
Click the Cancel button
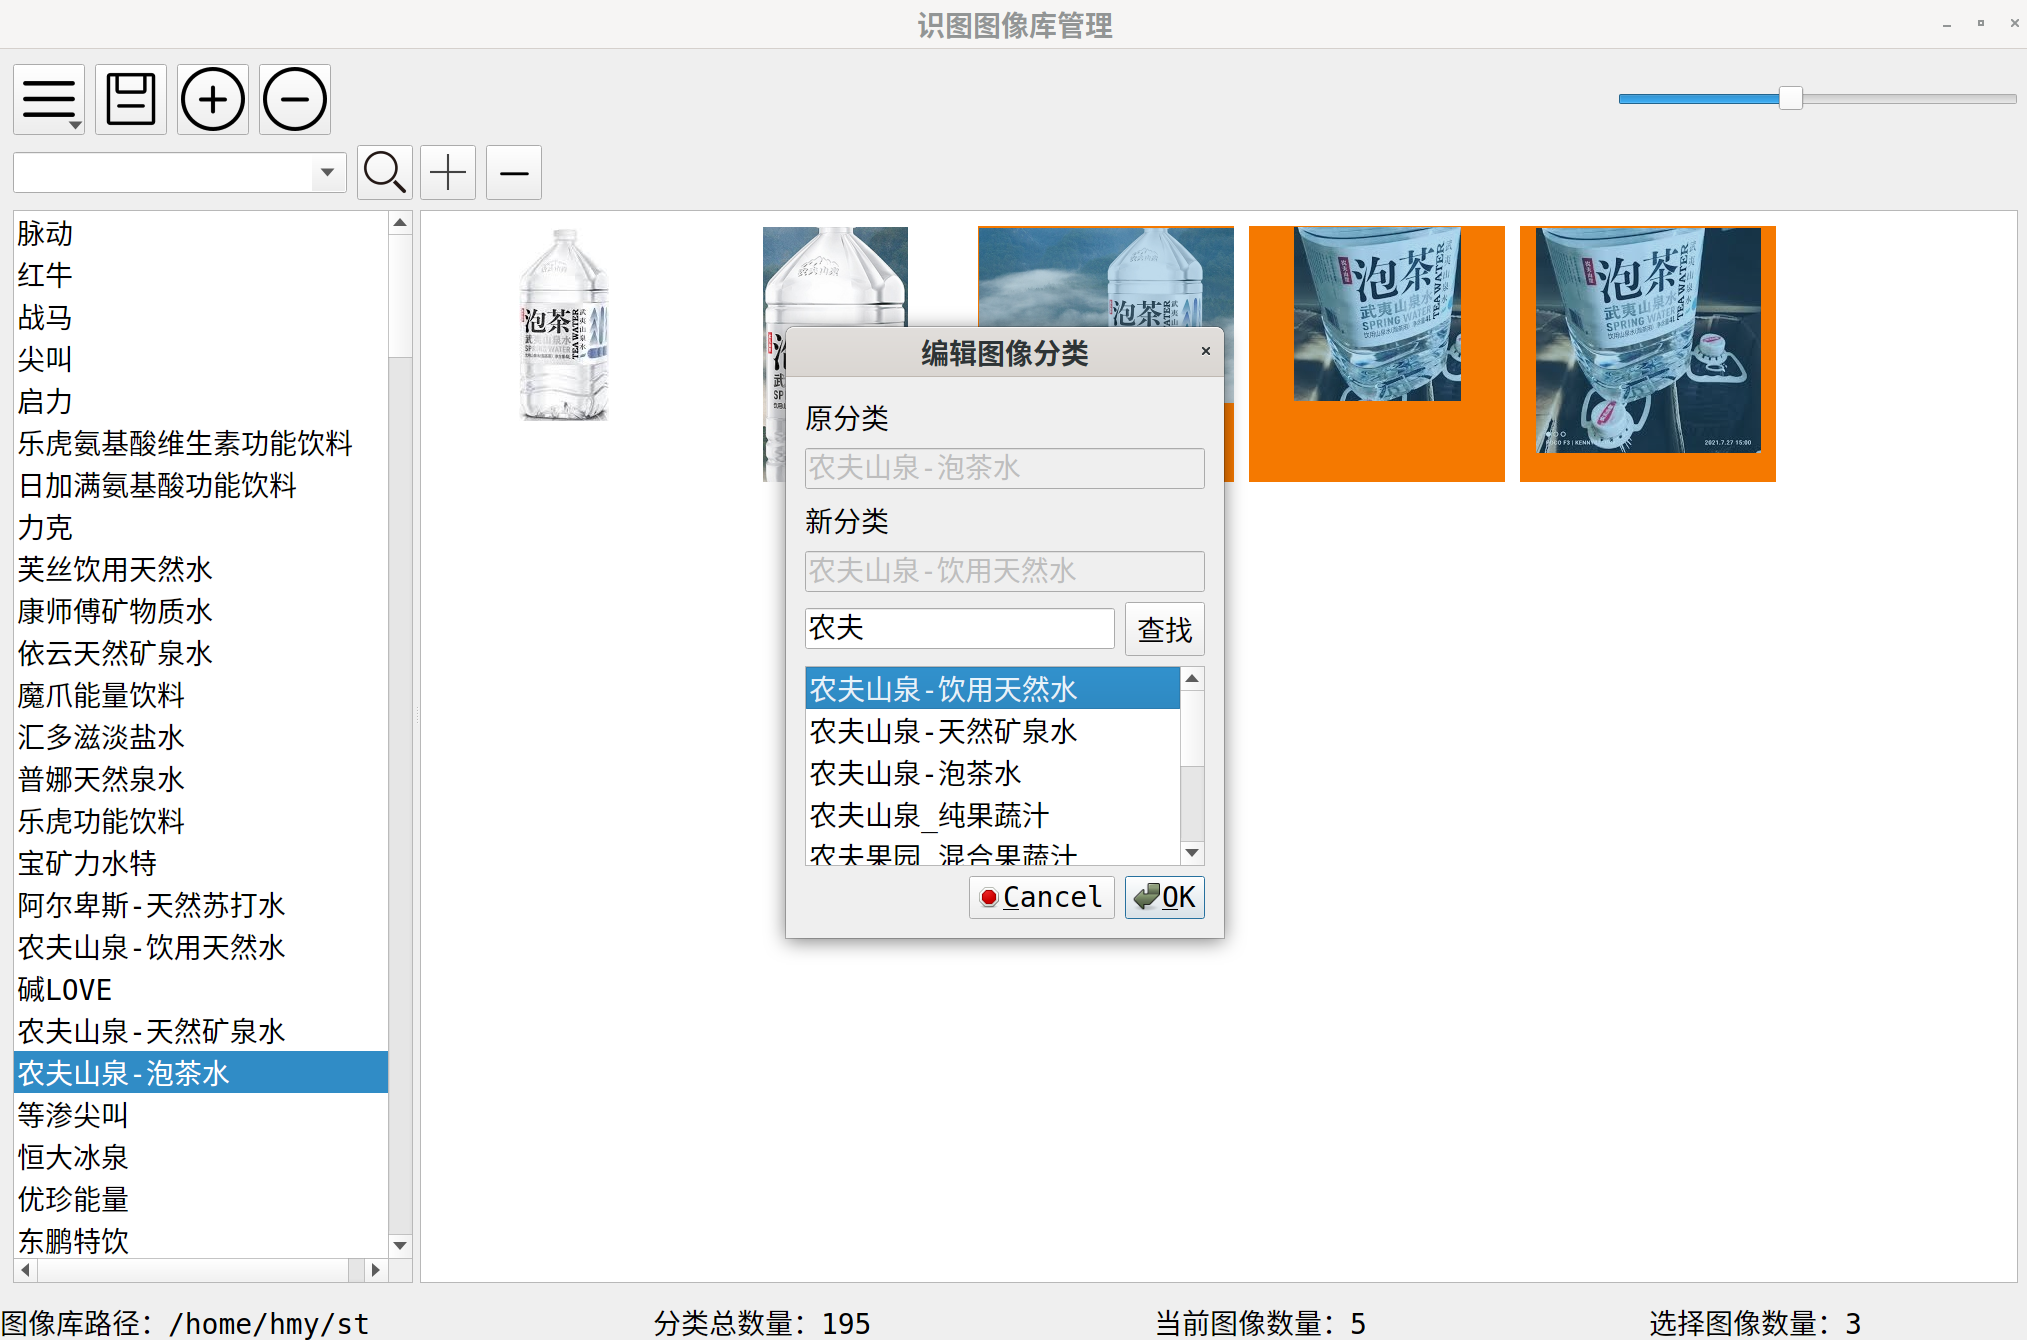(x=1042, y=897)
